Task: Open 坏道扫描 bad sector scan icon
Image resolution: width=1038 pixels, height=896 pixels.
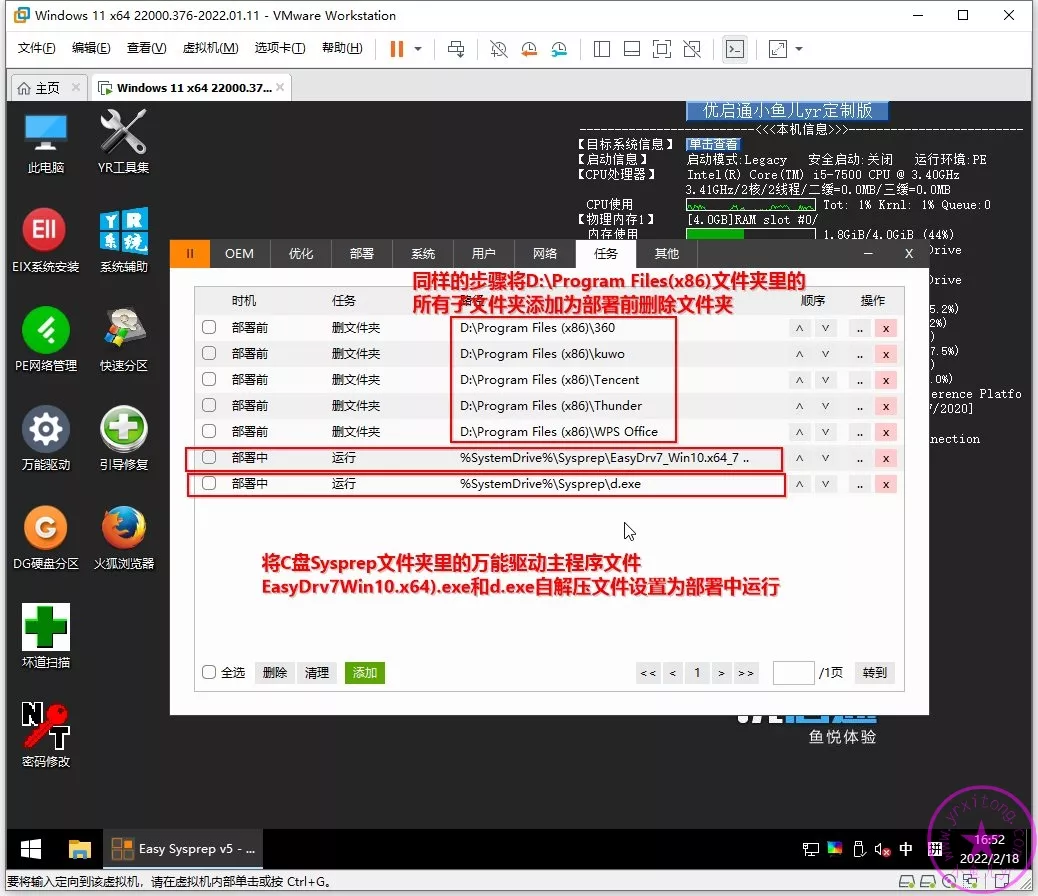Action: point(45,628)
